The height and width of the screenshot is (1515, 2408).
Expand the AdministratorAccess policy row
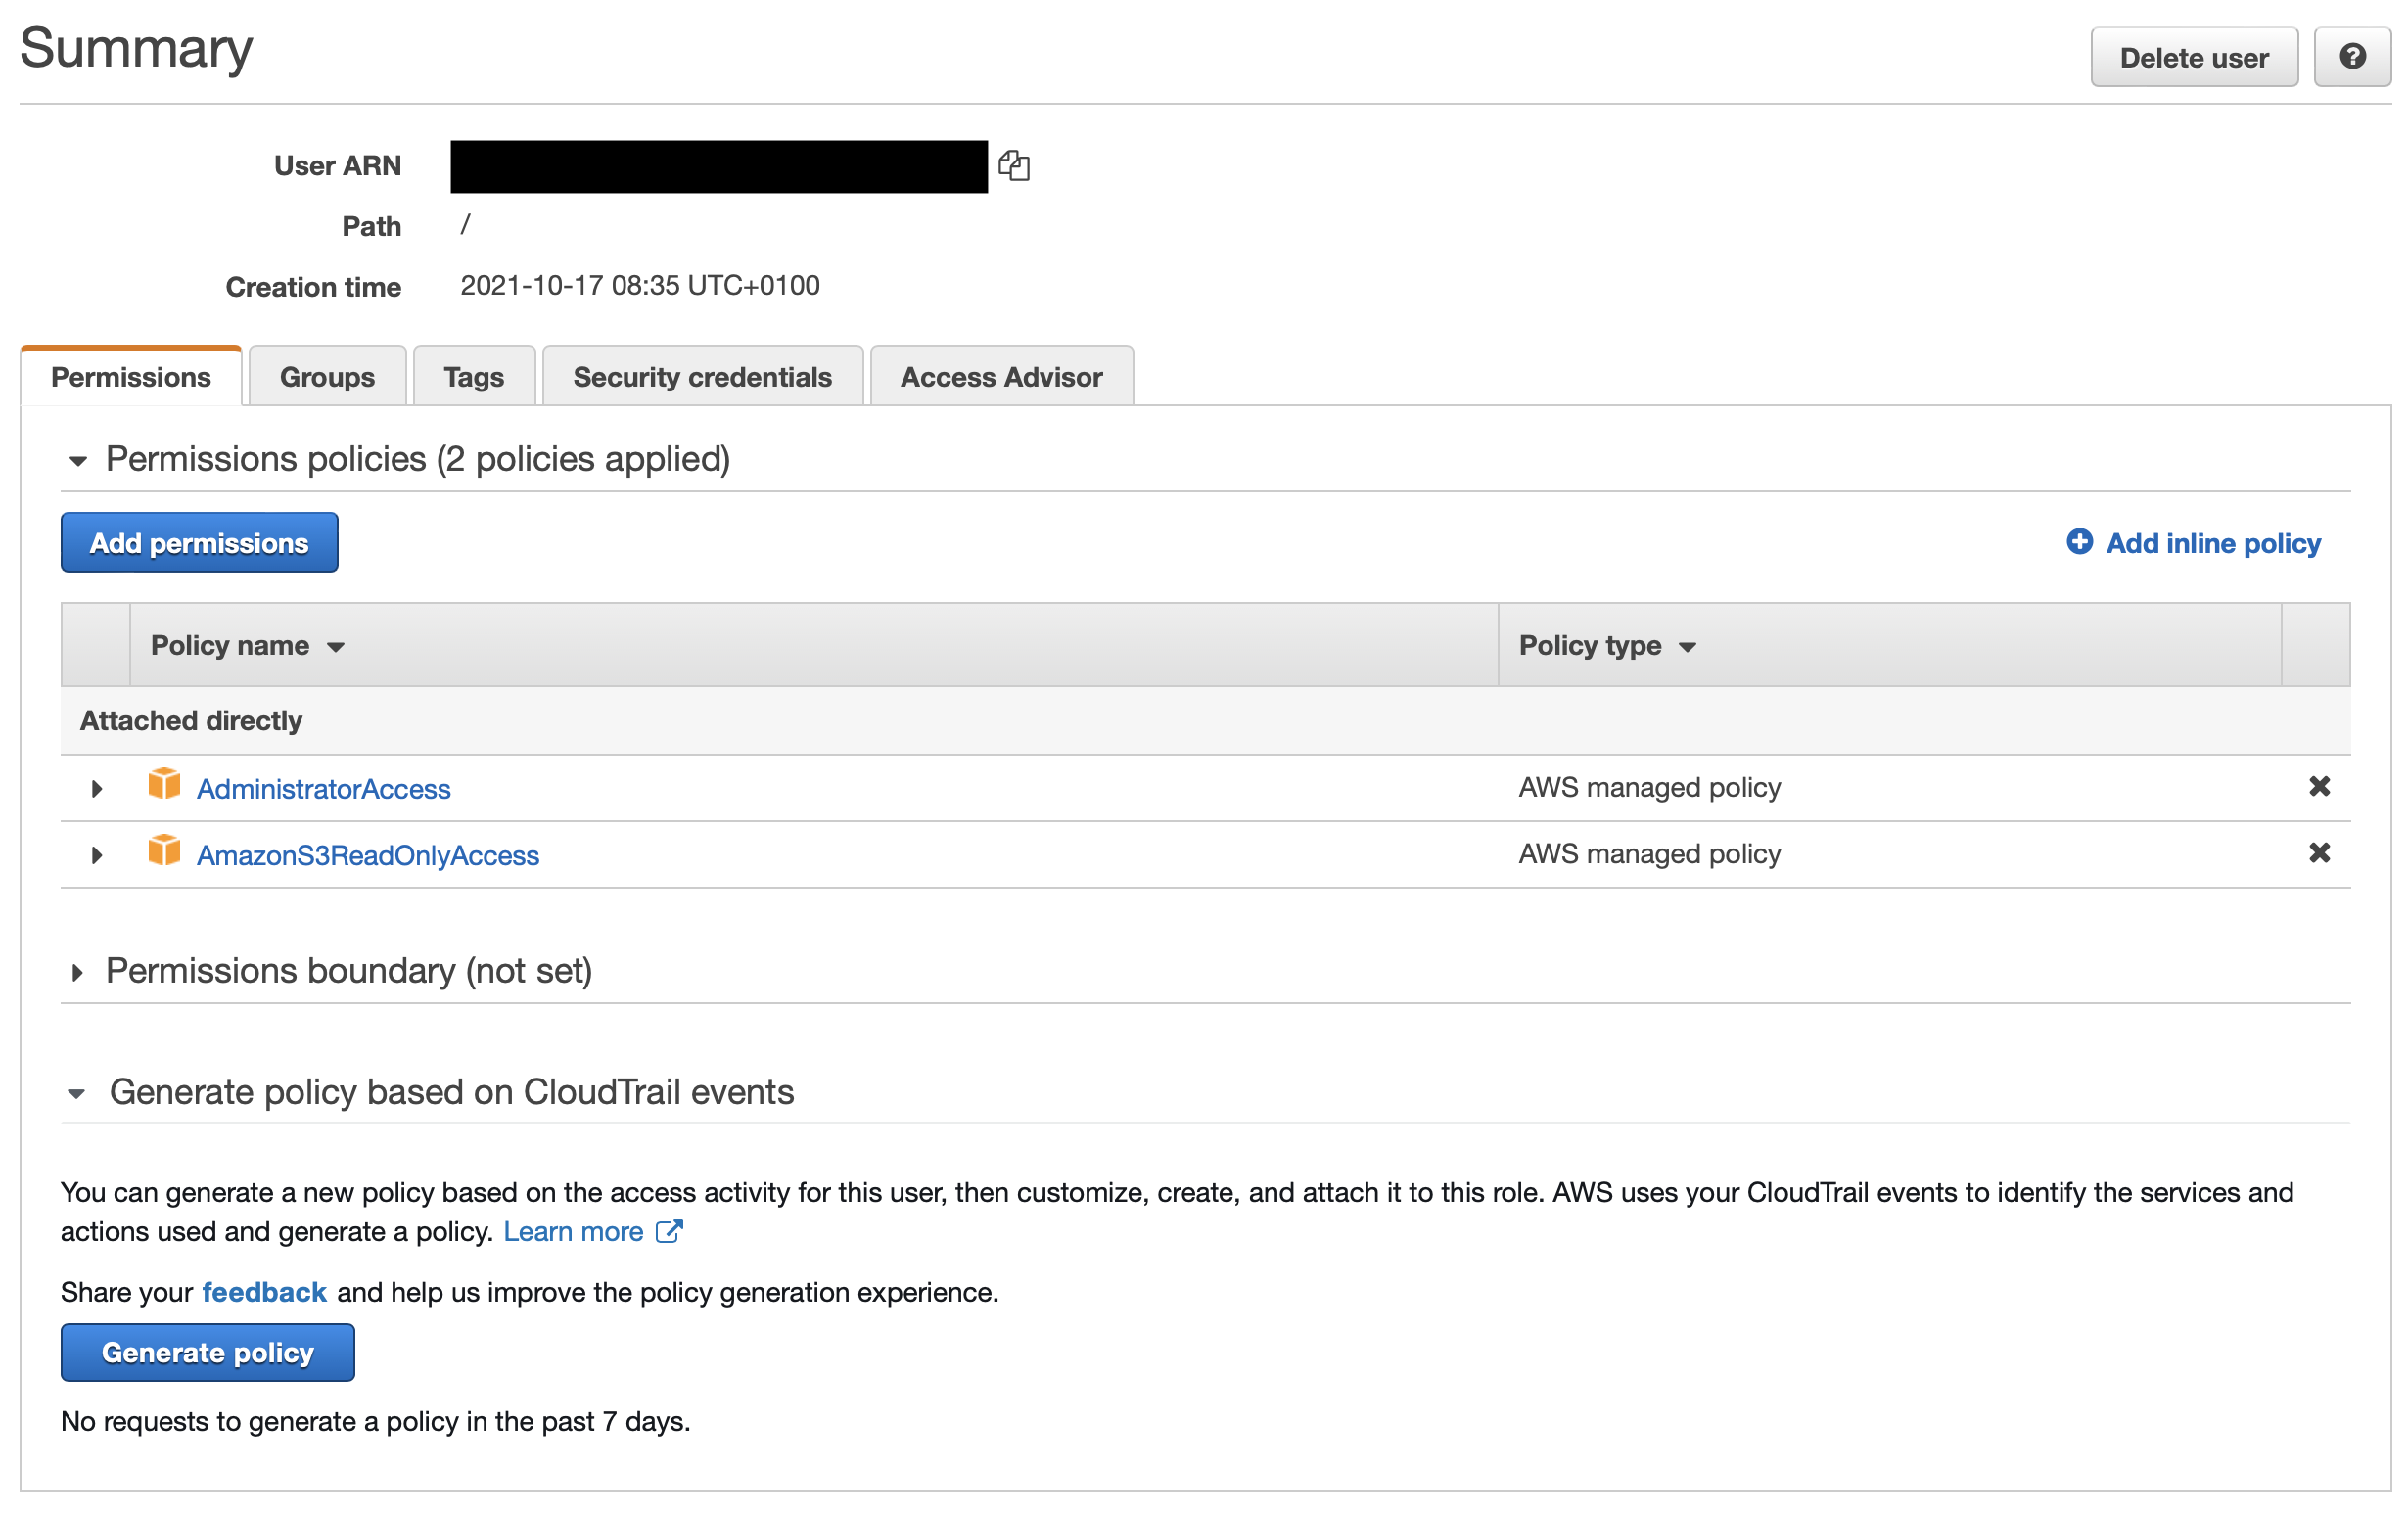pos(96,789)
